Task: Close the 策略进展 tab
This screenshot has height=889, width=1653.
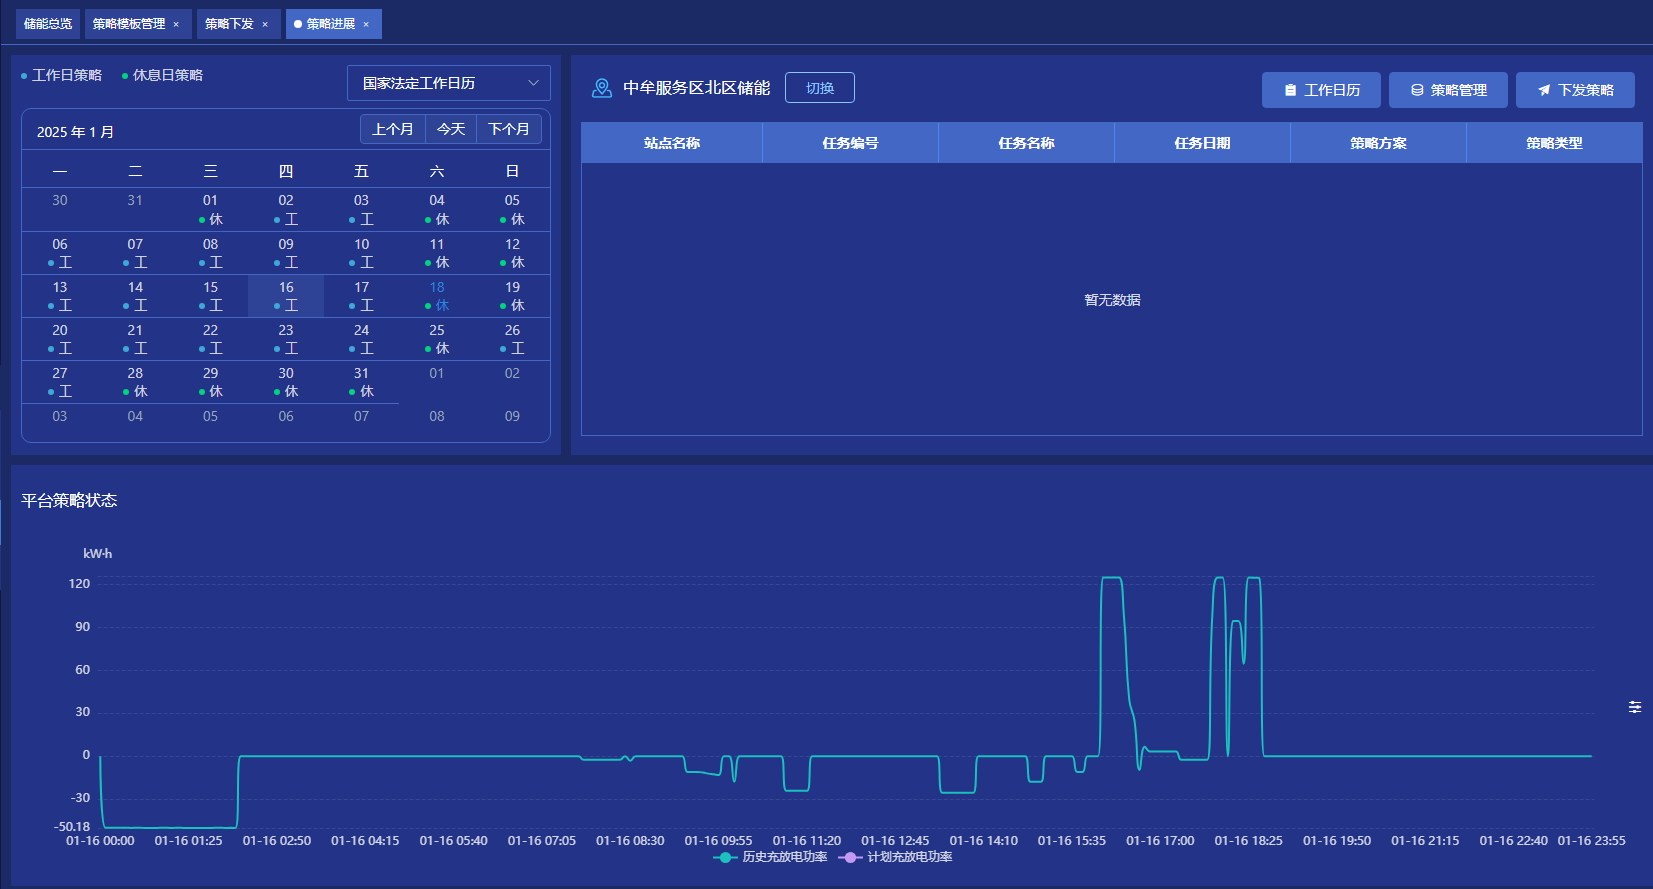Action: tap(366, 24)
